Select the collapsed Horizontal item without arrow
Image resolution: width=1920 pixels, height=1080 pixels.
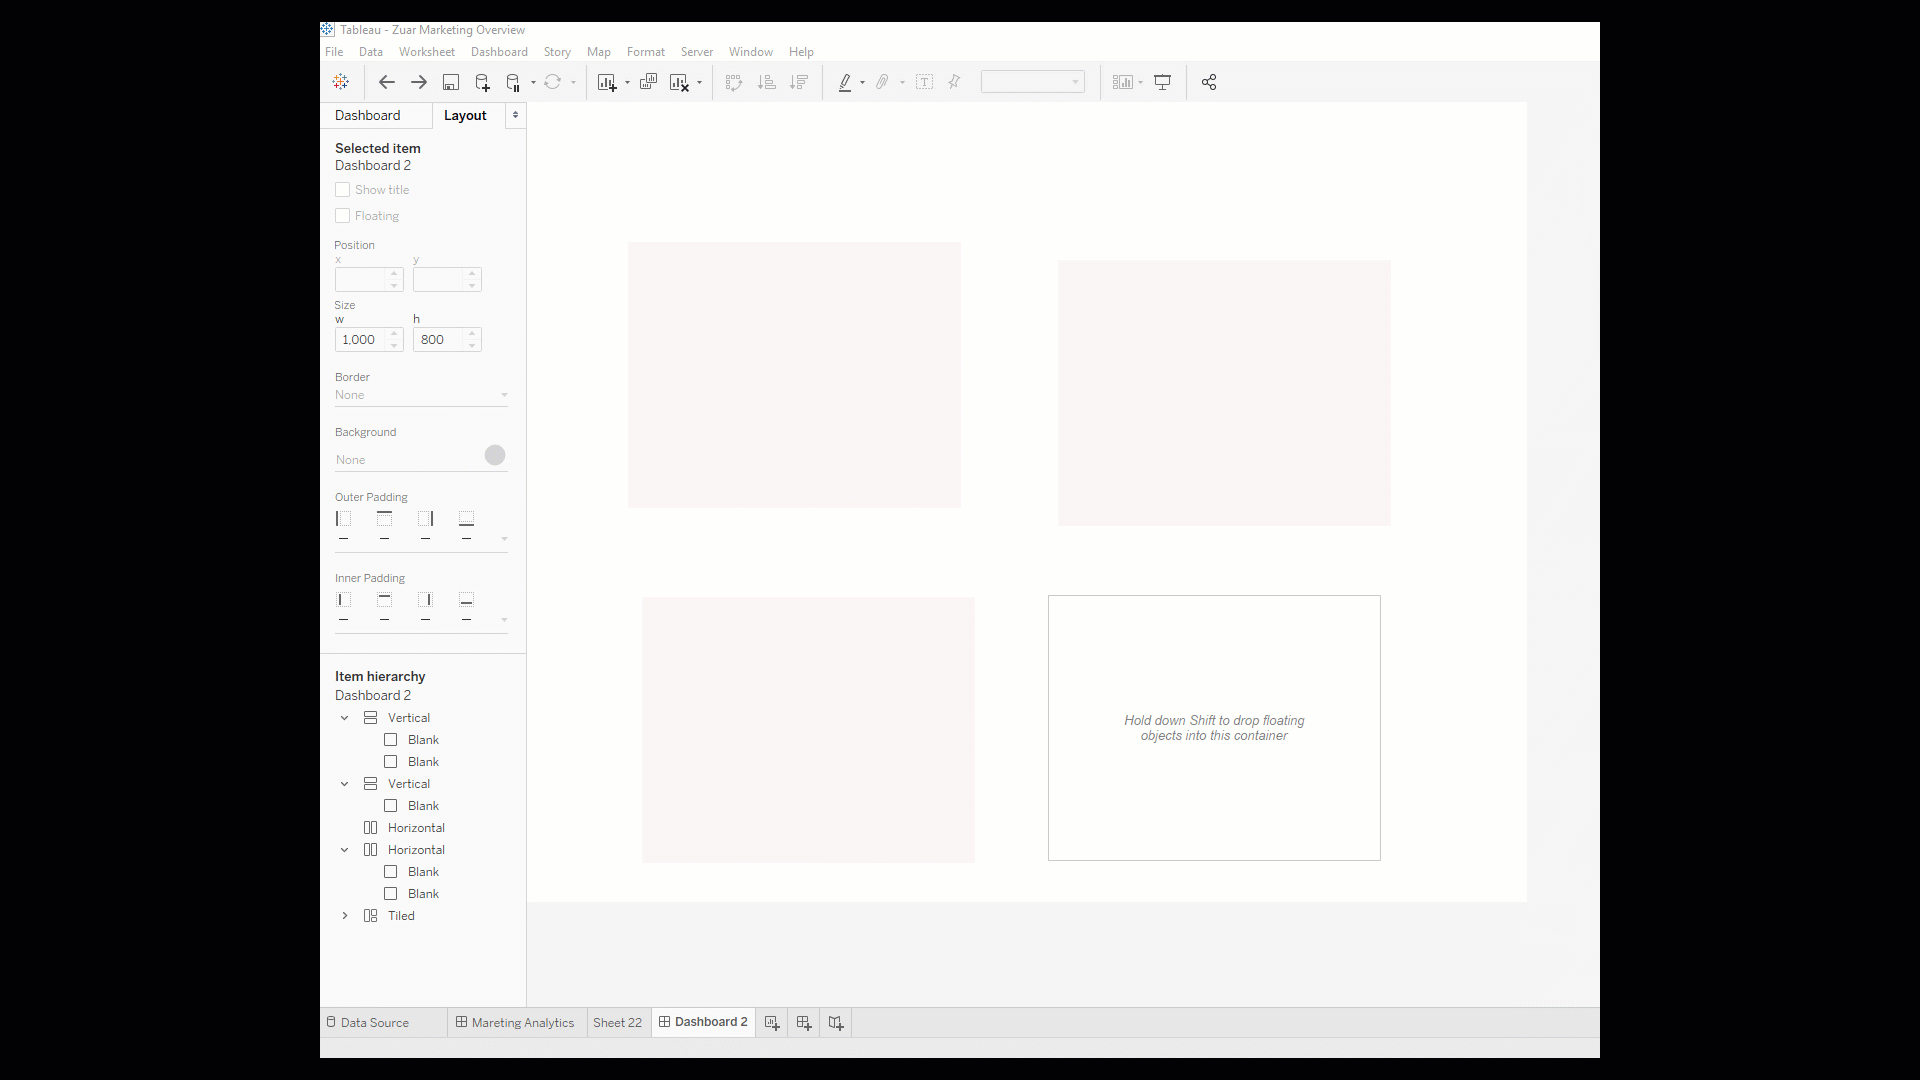(416, 828)
